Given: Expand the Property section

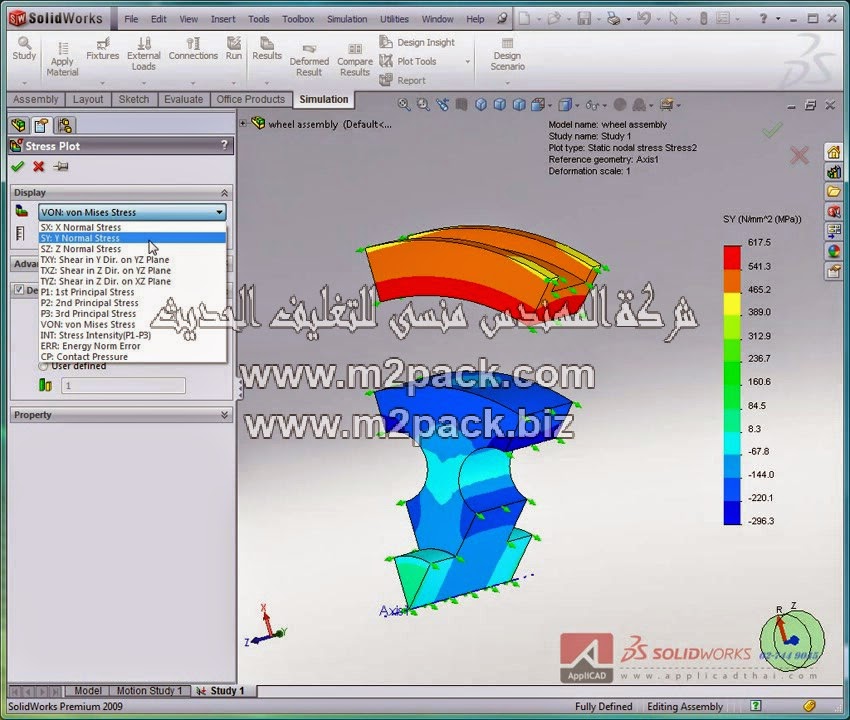Looking at the screenshot, I should [224, 415].
